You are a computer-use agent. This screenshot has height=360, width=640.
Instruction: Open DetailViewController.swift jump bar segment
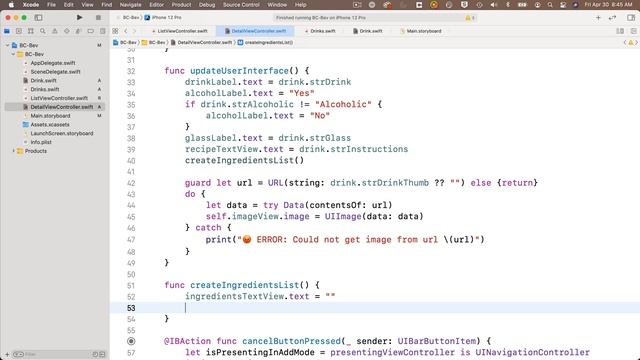click(201, 42)
